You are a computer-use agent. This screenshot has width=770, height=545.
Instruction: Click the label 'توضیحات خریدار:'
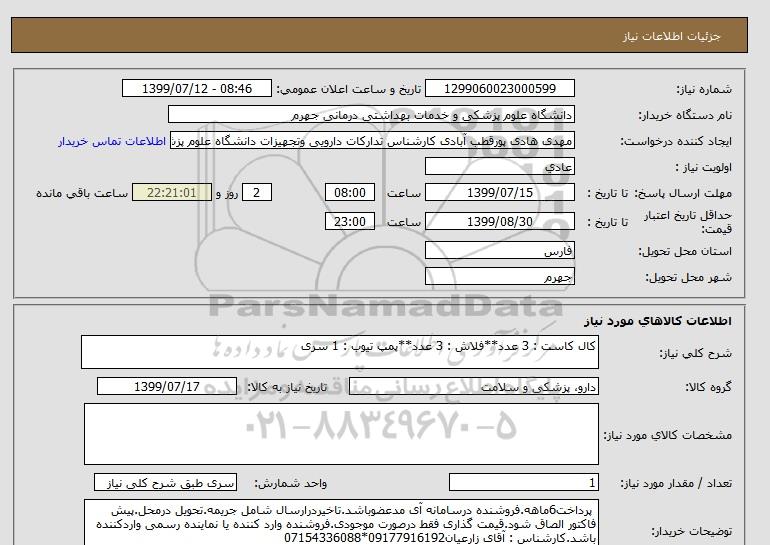(691, 531)
